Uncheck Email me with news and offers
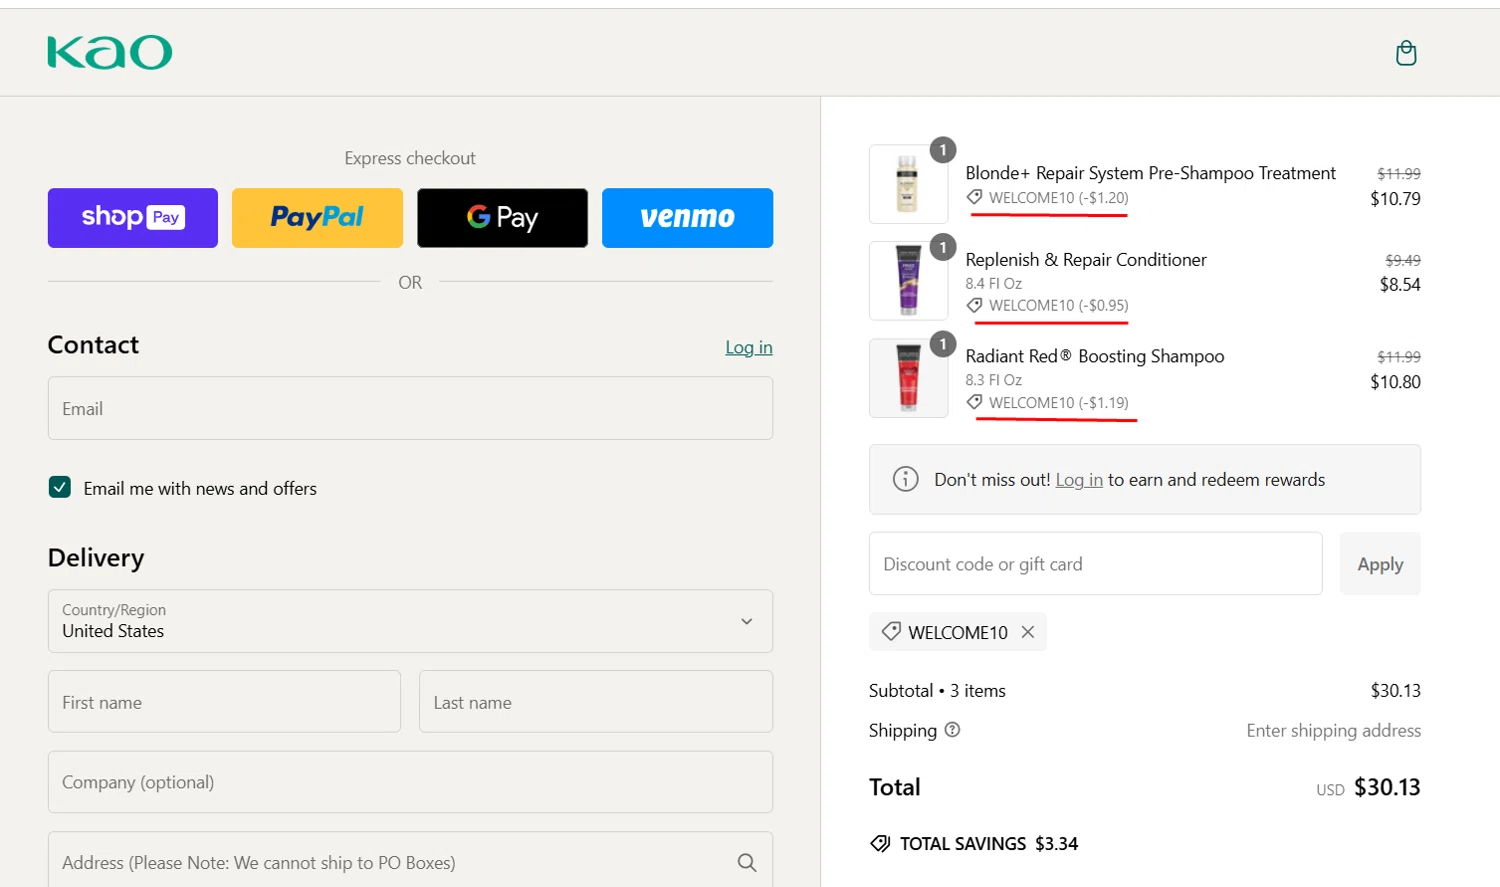1500x887 pixels. pyautogui.click(x=60, y=487)
